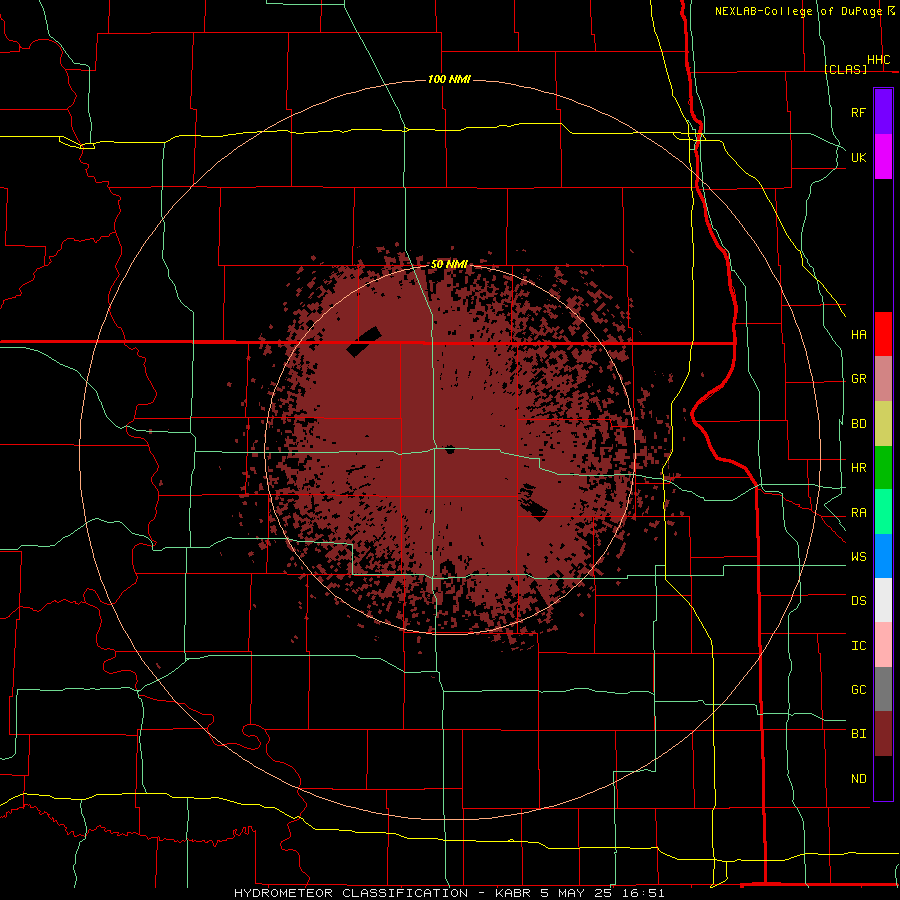Screen dimensions: 900x900
Task: Click the HA red legend swatch
Action: coord(883,334)
